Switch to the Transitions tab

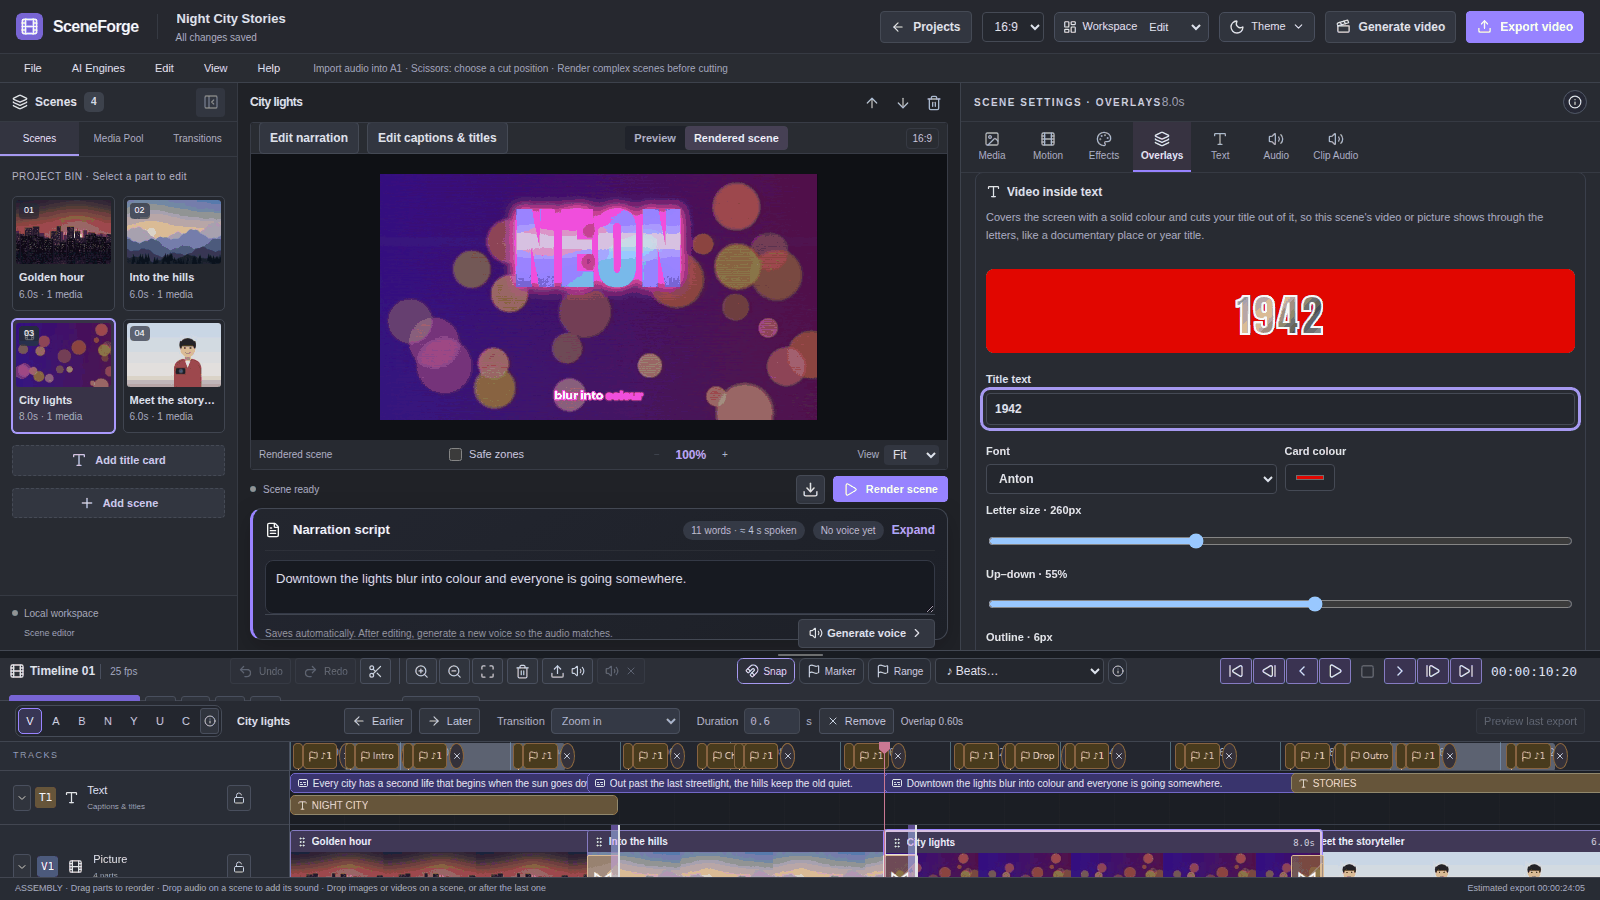(x=197, y=138)
